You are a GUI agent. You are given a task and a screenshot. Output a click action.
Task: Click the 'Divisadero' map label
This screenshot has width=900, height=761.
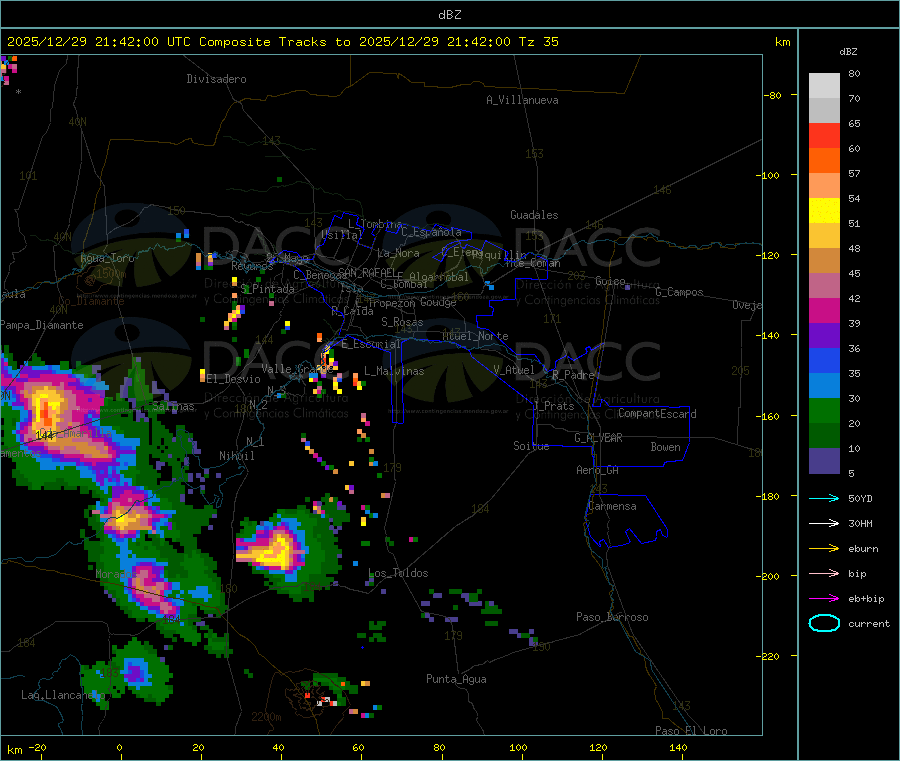[x=216, y=79]
